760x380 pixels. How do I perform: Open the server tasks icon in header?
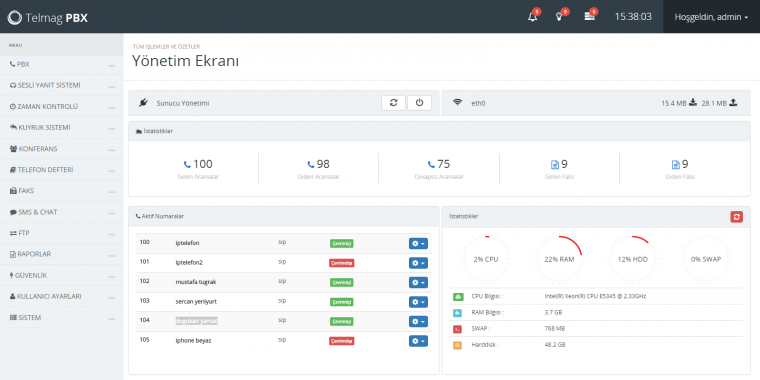point(589,16)
